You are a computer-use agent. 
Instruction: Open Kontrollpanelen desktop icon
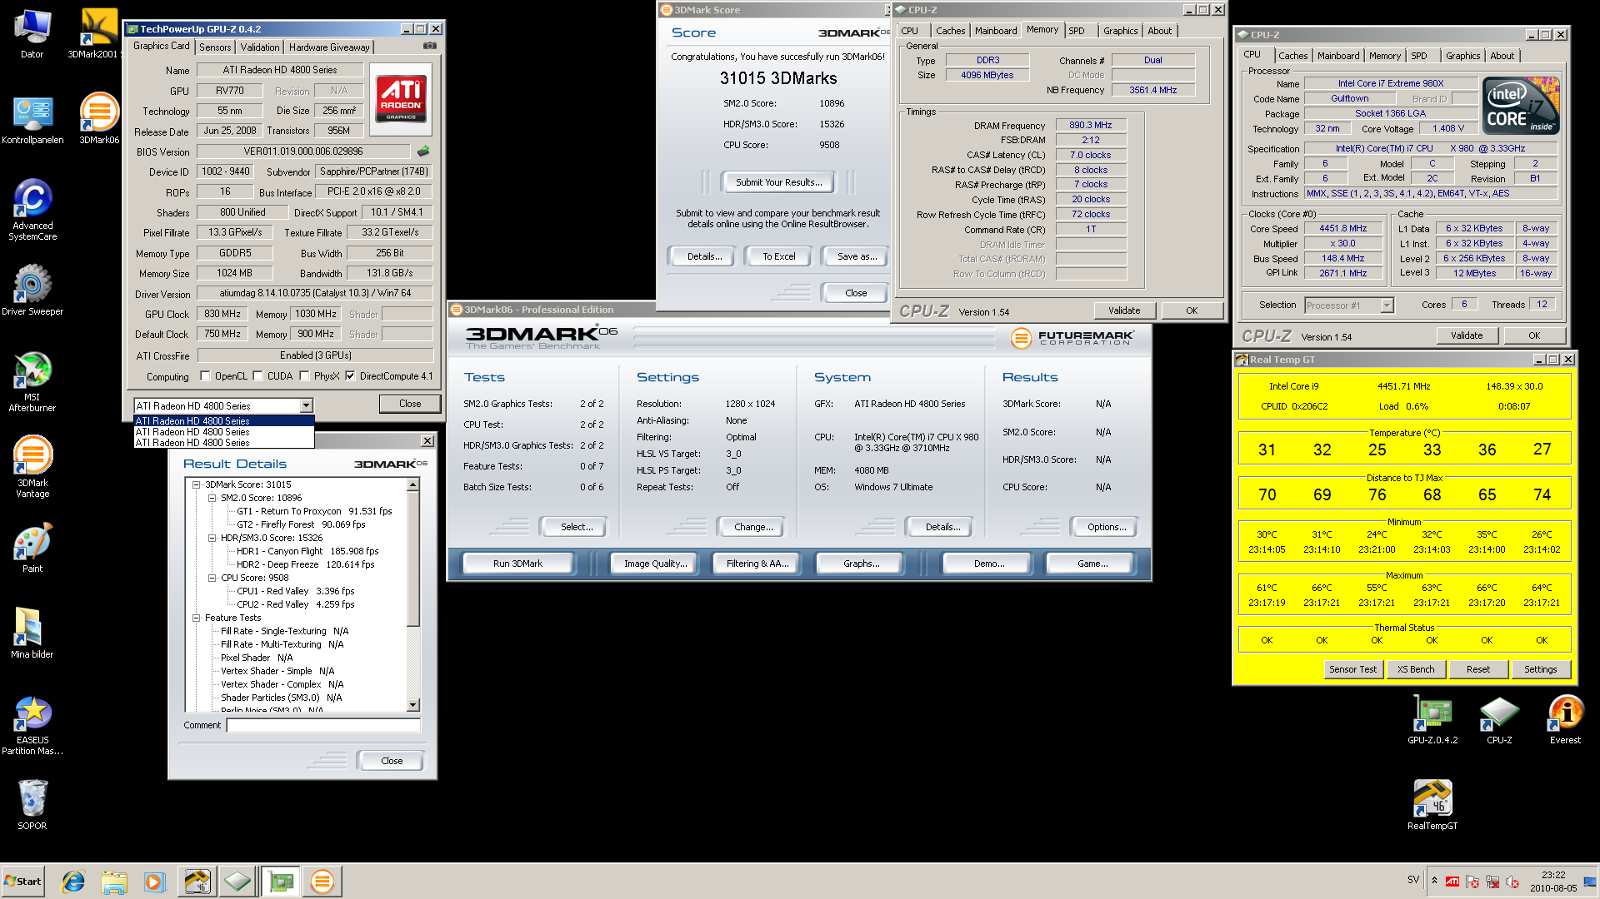(x=32, y=120)
